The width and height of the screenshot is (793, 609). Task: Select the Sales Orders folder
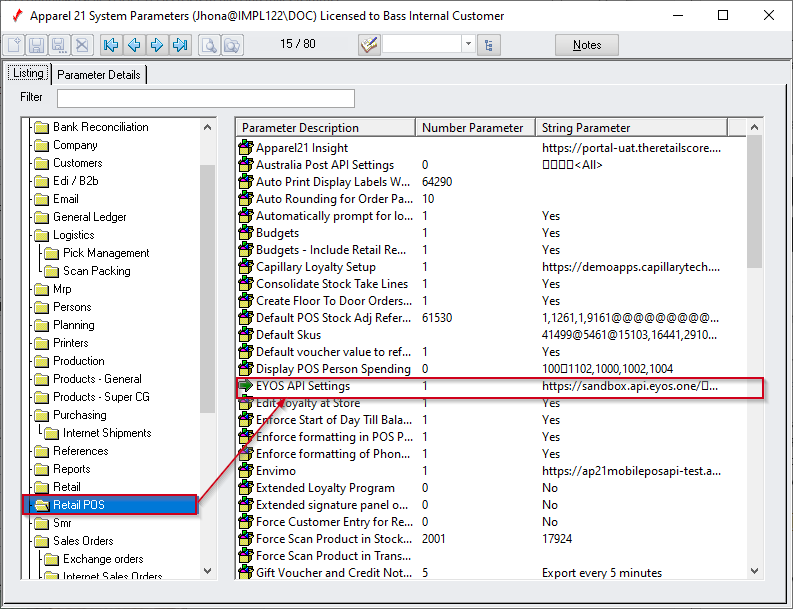[74, 541]
